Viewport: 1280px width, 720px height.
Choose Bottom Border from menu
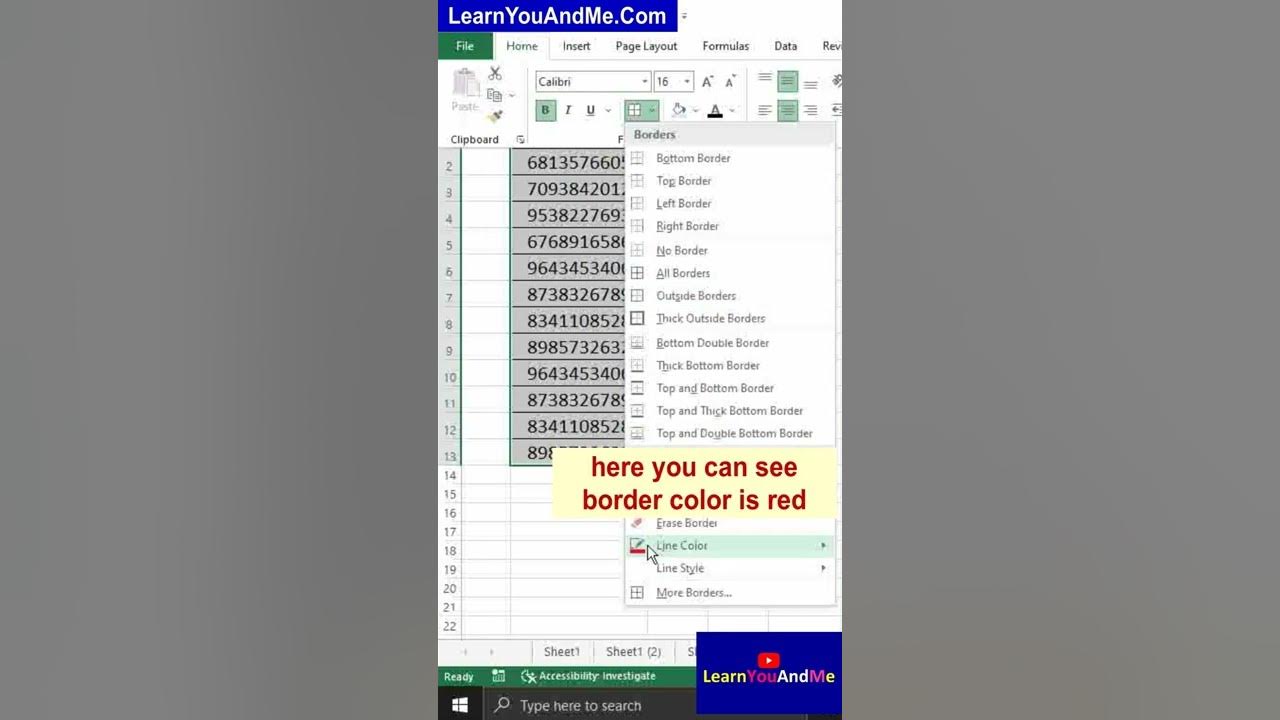pyautogui.click(x=730, y=158)
